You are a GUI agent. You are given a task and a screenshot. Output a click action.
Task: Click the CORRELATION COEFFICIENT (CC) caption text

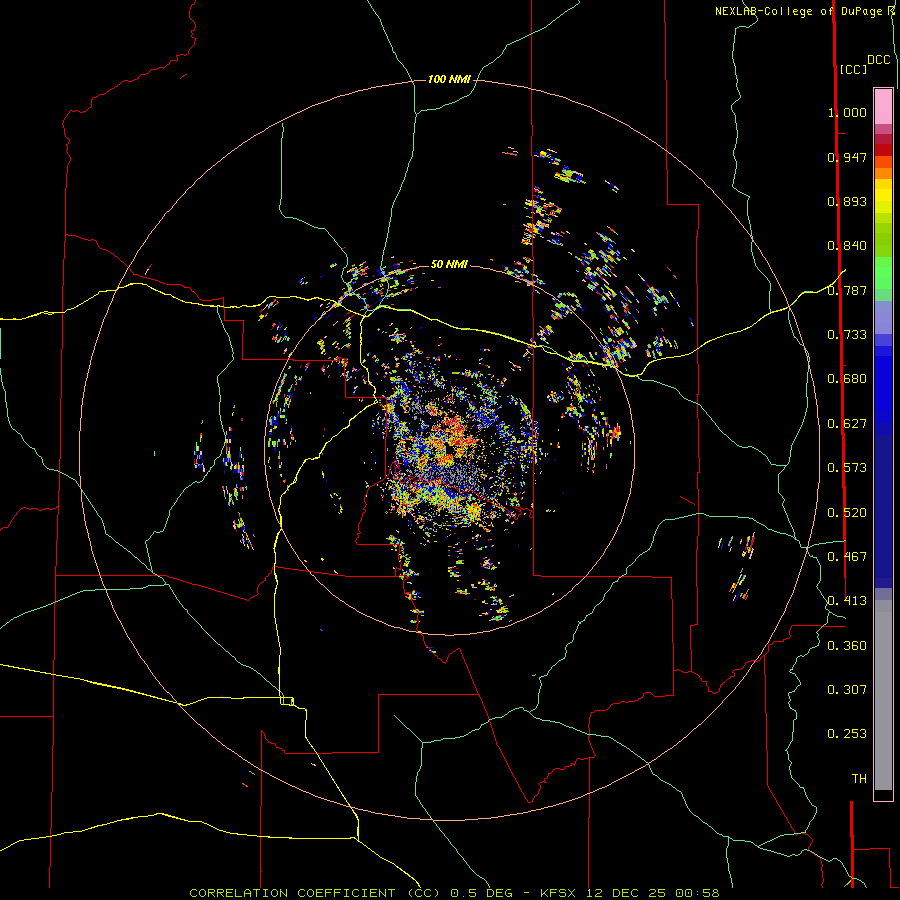click(314, 893)
